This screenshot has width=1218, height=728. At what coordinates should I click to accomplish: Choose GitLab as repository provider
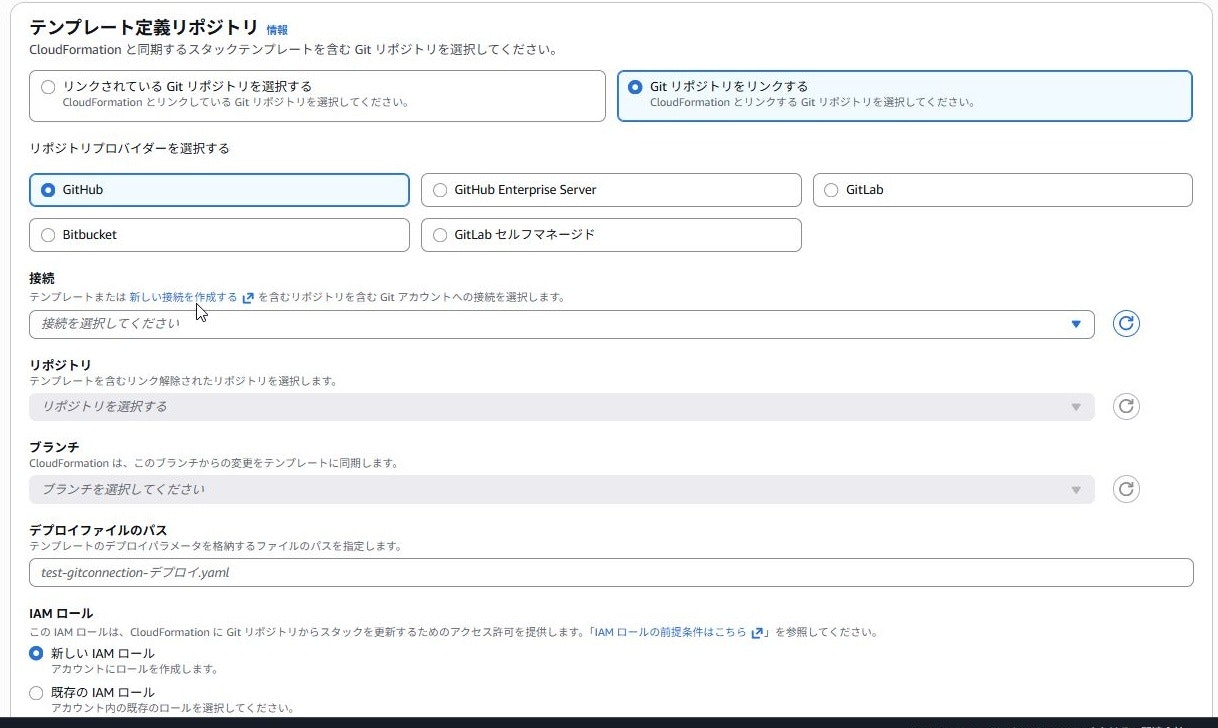(1003, 190)
